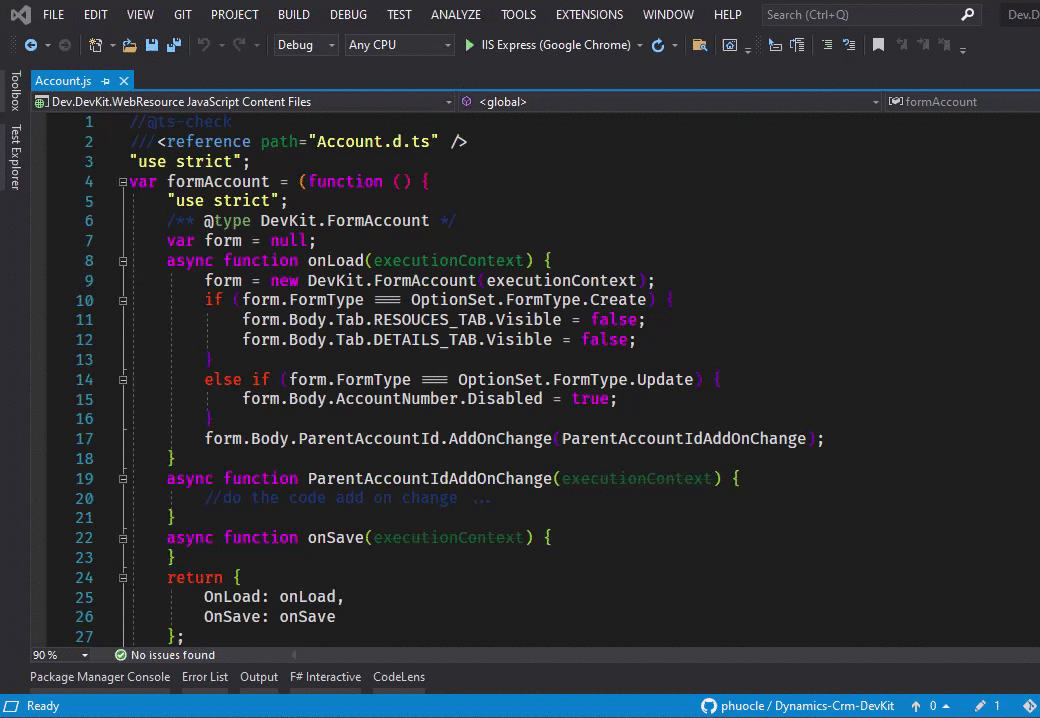This screenshot has width=1040, height=718.
Task: Click the GitHub icon in status bar
Action: pos(708,706)
